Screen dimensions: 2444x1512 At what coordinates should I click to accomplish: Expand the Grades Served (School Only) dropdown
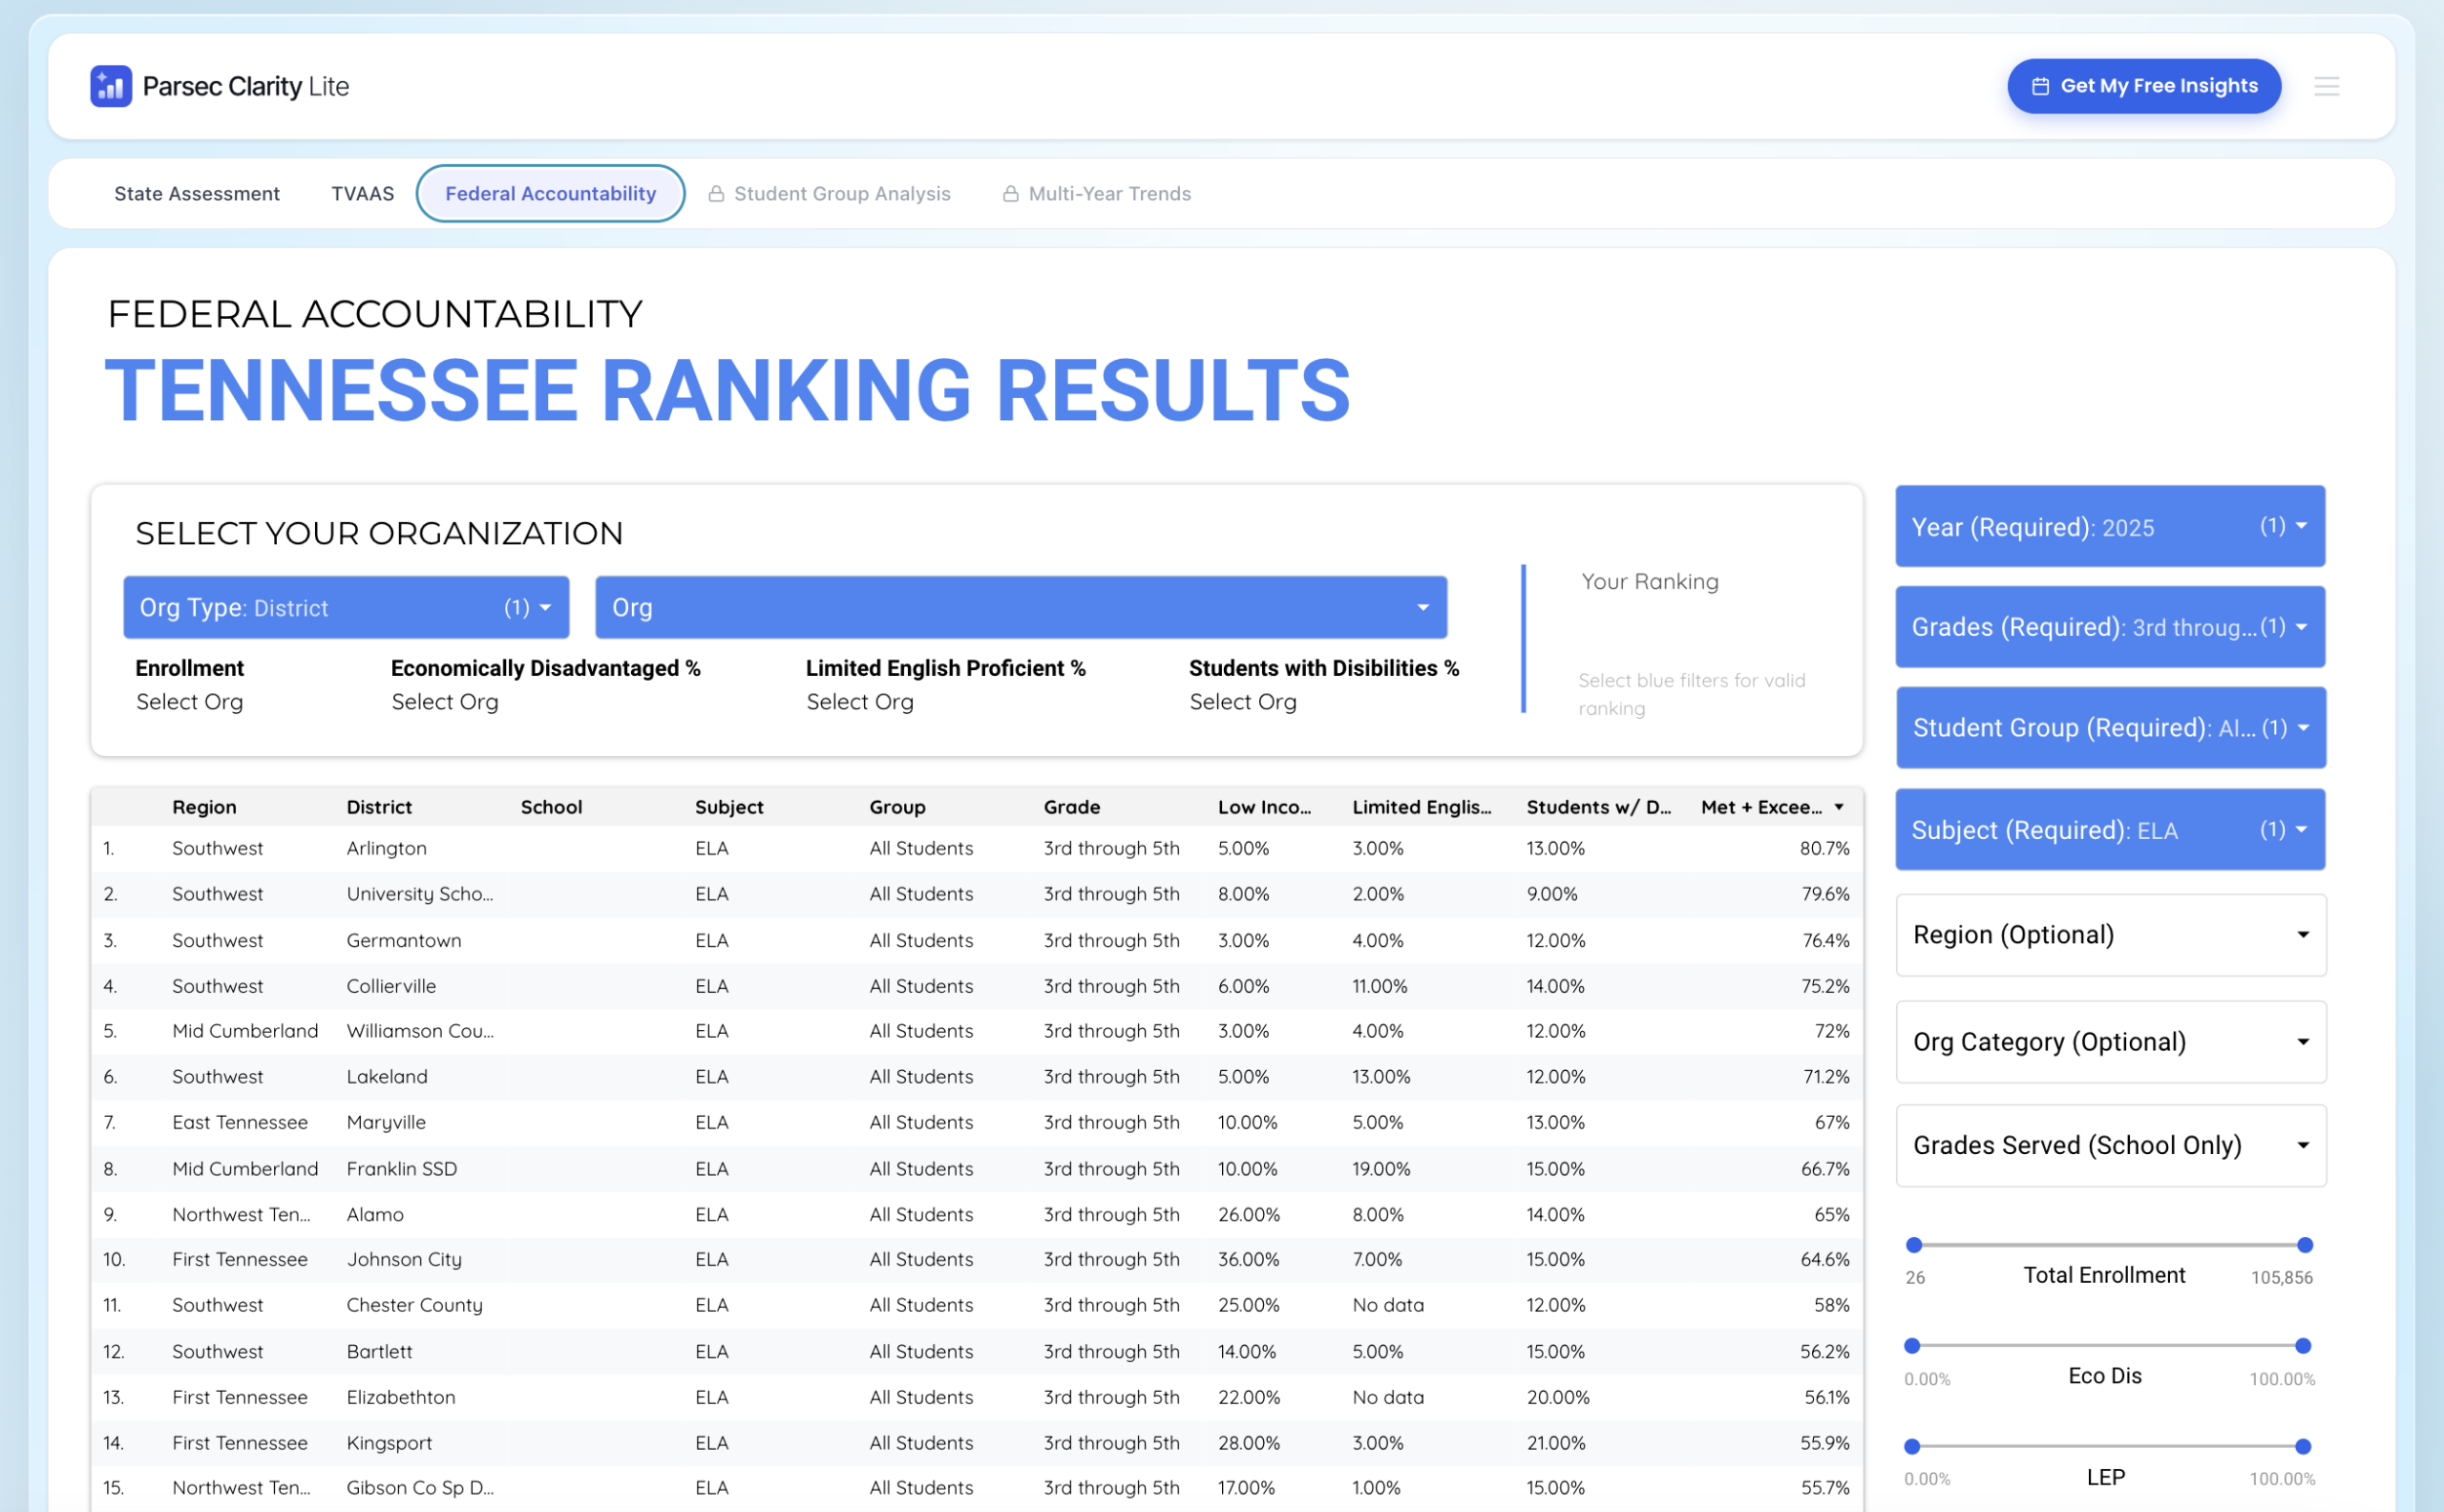tap(2110, 1145)
